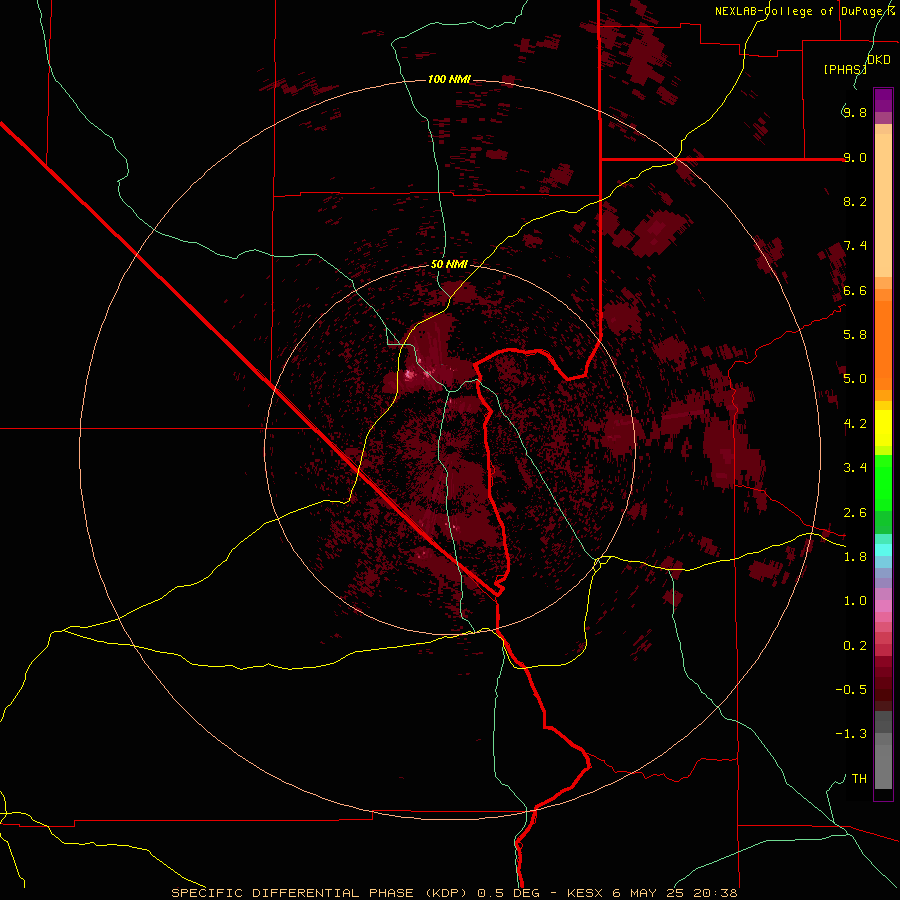Select the purple top band of the color bar
Viewport: 900px width, 900px height.
[x=883, y=100]
